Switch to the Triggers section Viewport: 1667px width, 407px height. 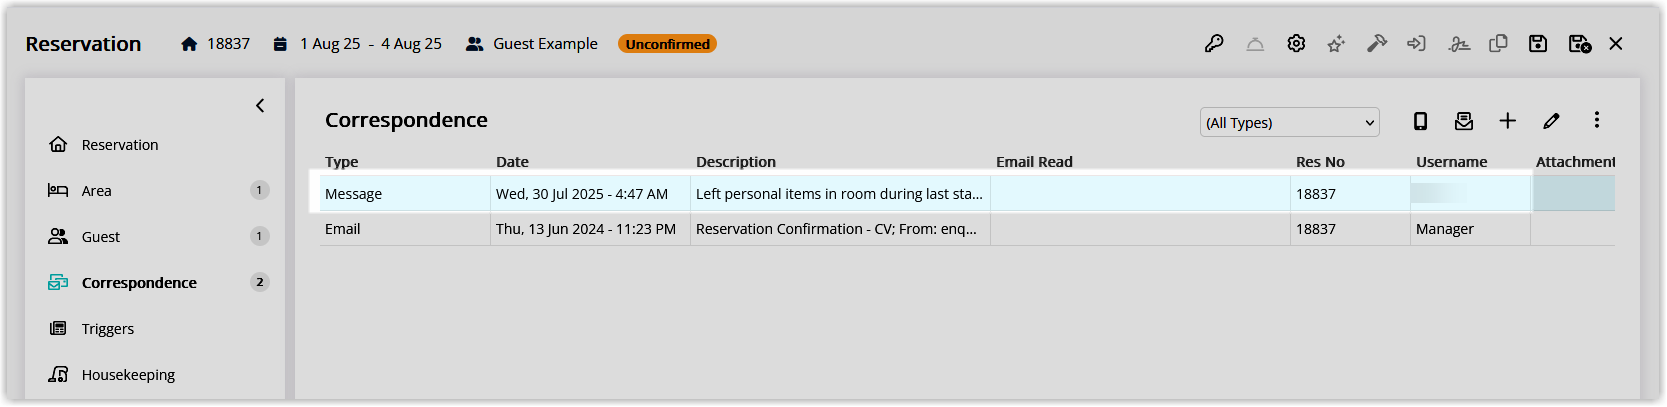(x=107, y=329)
